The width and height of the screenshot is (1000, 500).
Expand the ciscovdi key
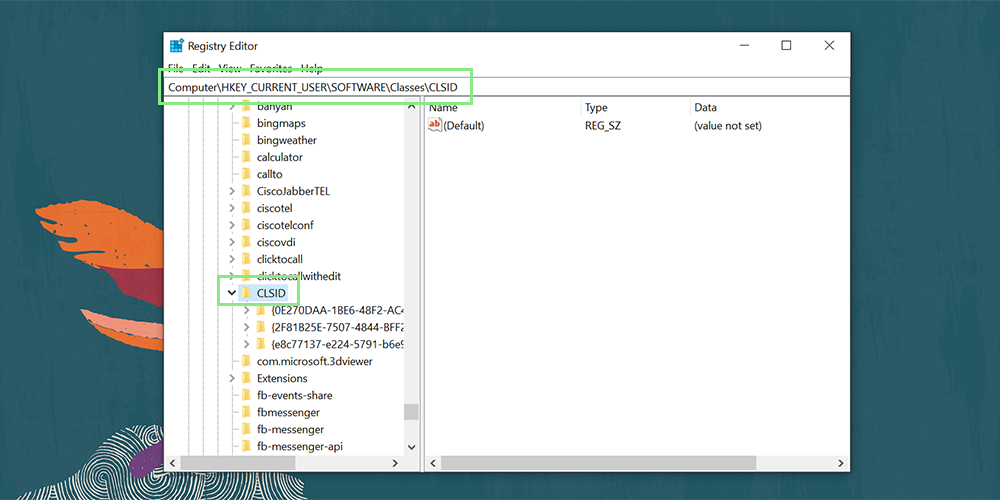pos(232,242)
